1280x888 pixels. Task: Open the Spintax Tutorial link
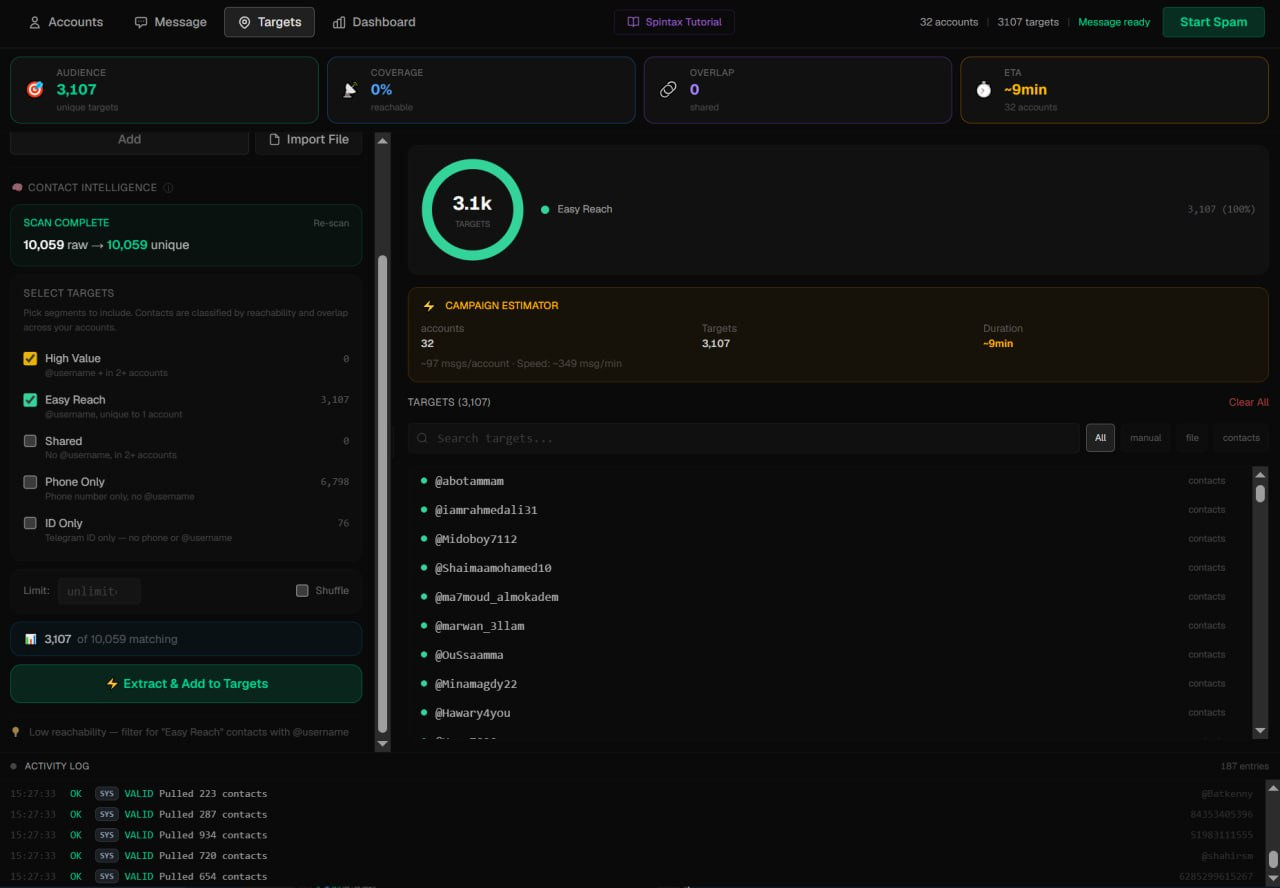(x=674, y=22)
